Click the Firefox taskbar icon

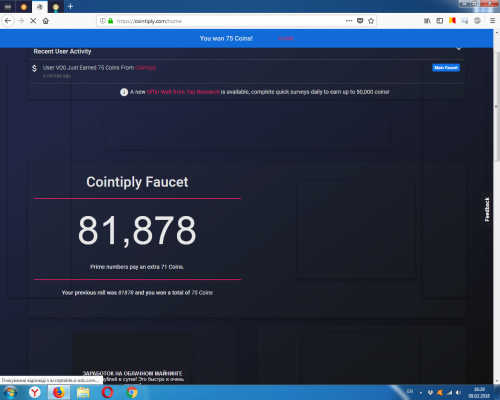pos(59,392)
